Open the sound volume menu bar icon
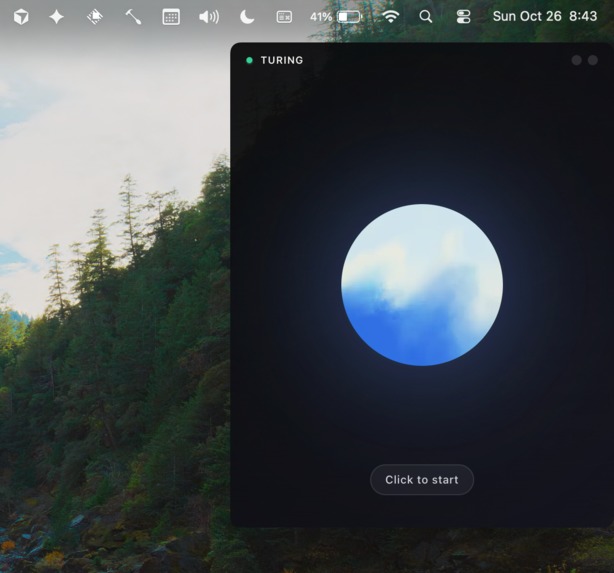Image resolution: width=614 pixels, height=573 pixels. (209, 17)
